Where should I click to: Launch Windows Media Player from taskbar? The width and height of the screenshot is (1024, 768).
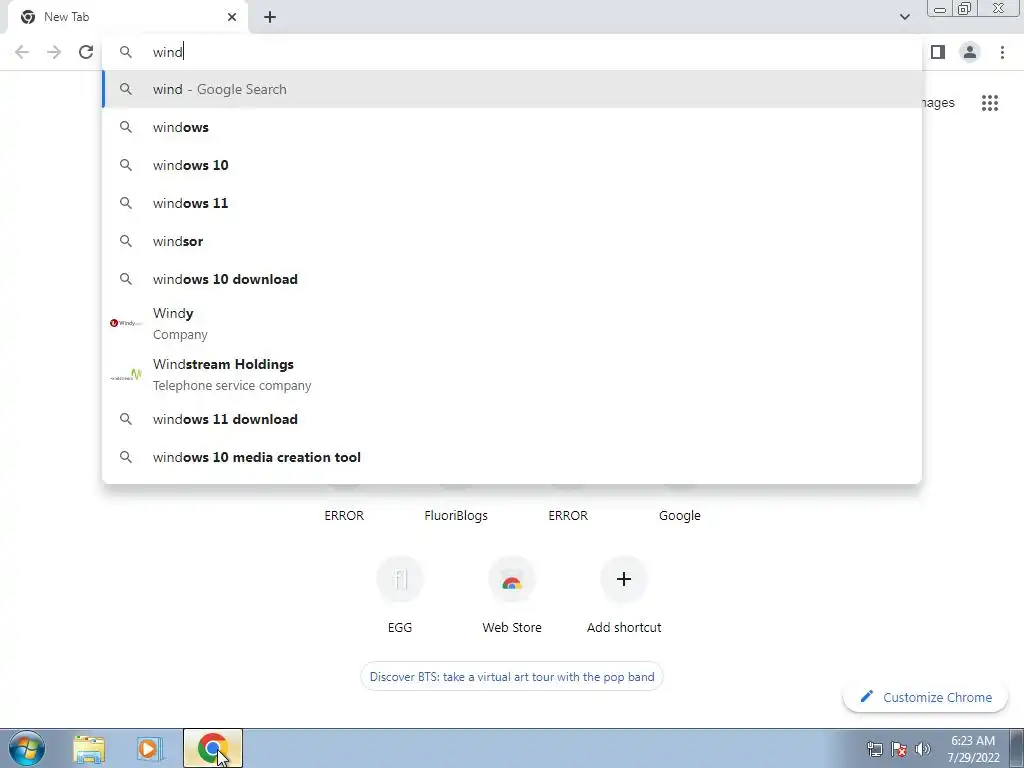(x=149, y=748)
